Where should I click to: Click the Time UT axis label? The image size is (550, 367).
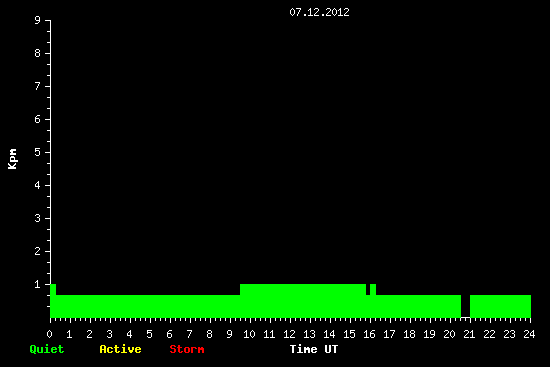pyautogui.click(x=314, y=349)
